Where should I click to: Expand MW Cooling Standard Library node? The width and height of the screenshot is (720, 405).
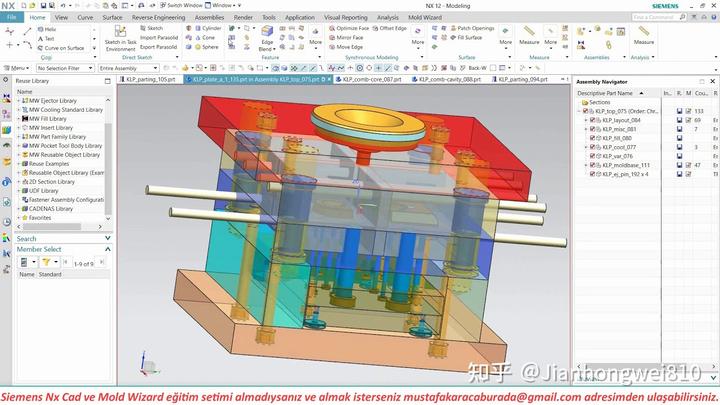pyautogui.click(x=19, y=110)
